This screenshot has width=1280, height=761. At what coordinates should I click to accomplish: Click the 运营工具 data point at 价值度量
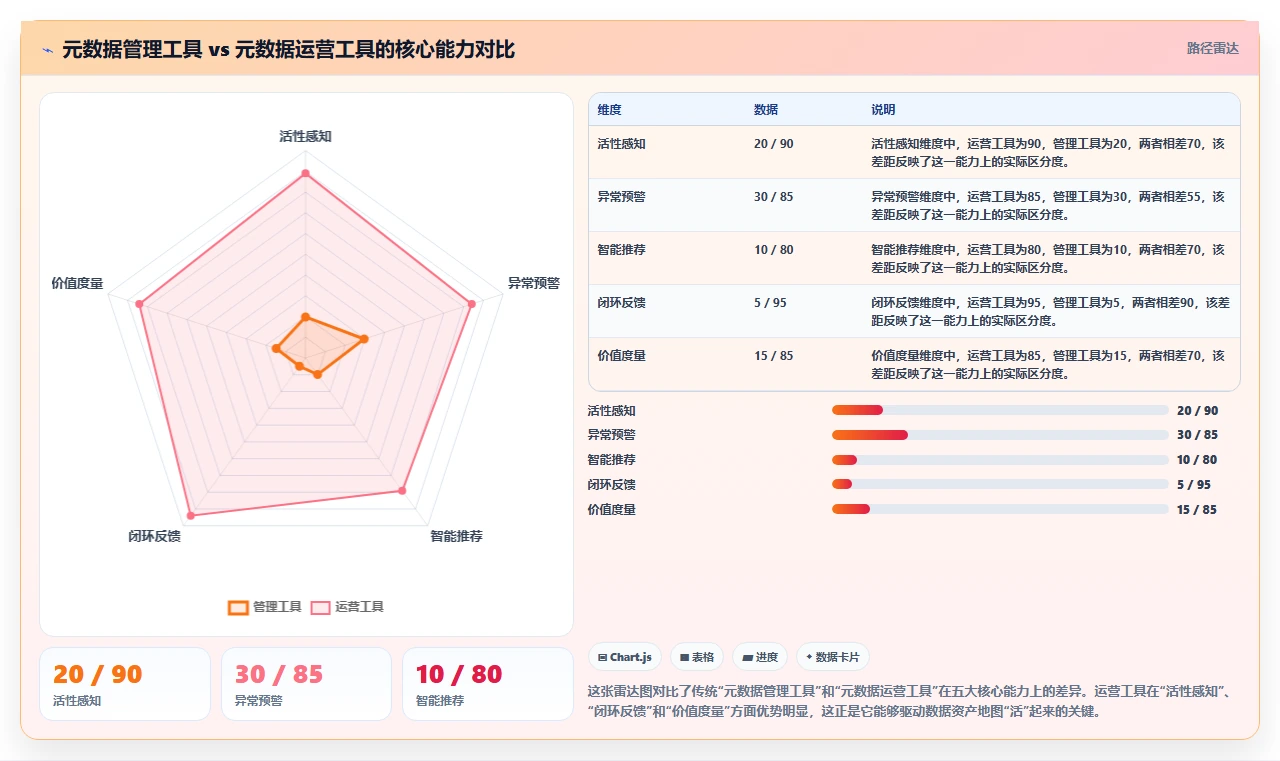coord(139,303)
